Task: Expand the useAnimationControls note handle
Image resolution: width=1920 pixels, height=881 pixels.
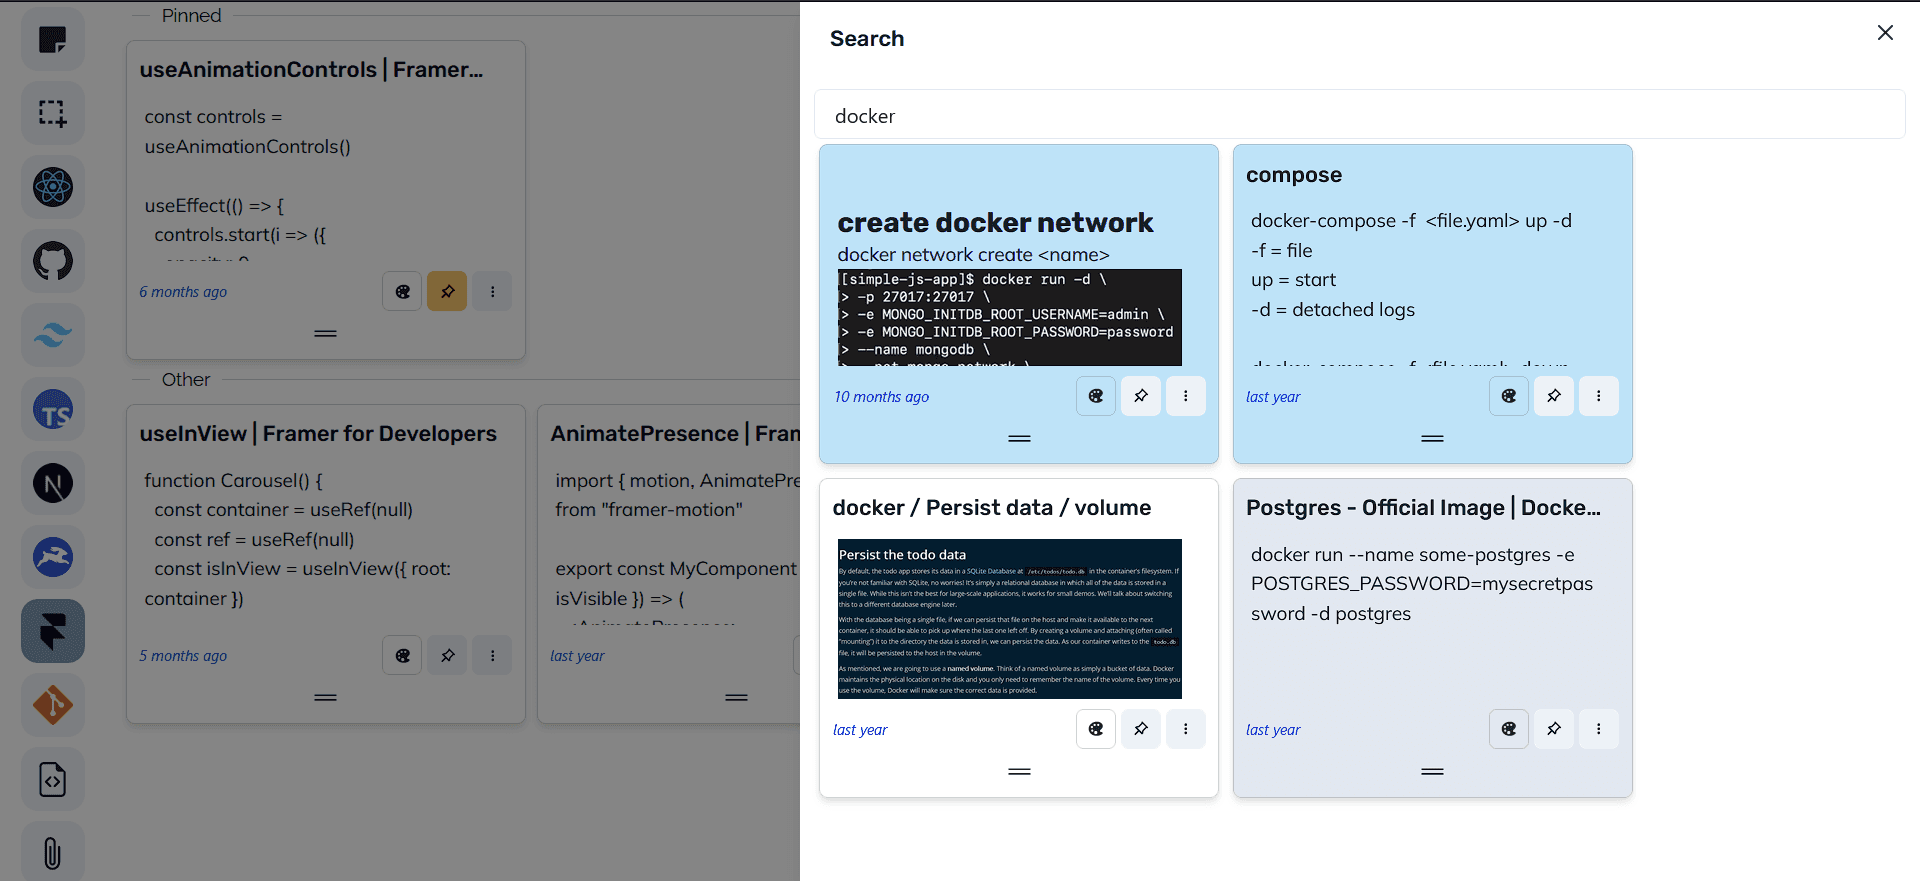Action: pos(325,334)
